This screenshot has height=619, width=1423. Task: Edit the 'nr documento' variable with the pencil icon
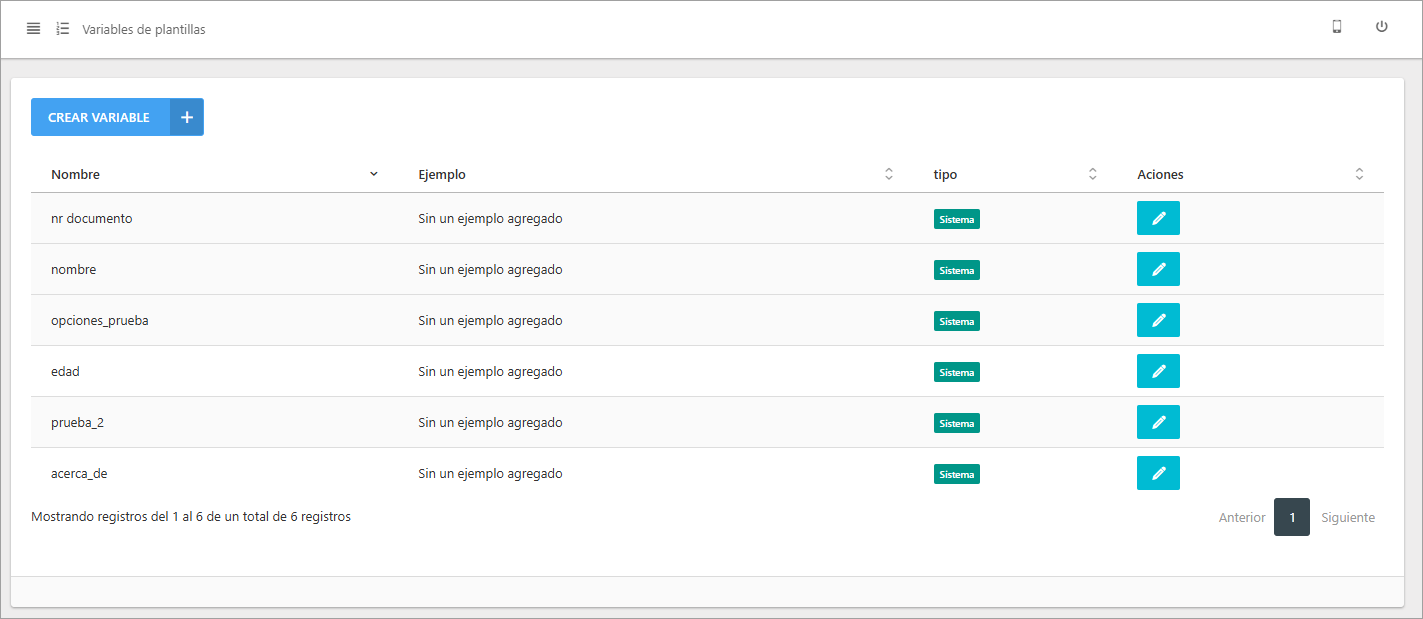[1158, 218]
